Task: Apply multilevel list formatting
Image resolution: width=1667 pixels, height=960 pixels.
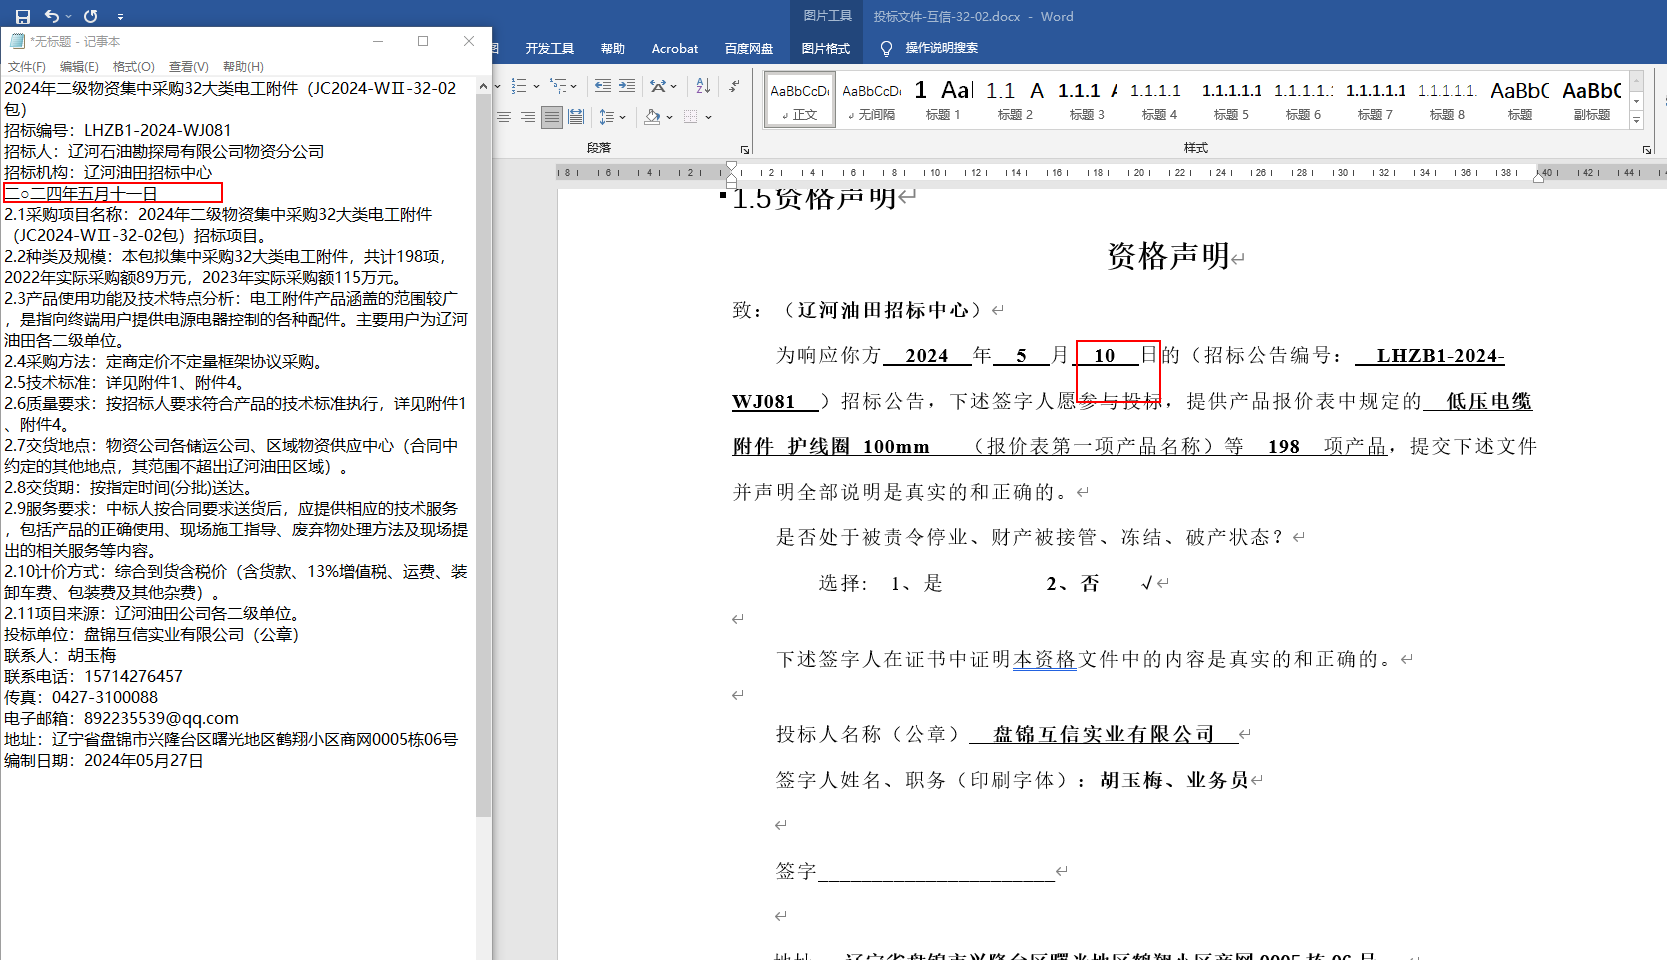Action: coord(558,86)
